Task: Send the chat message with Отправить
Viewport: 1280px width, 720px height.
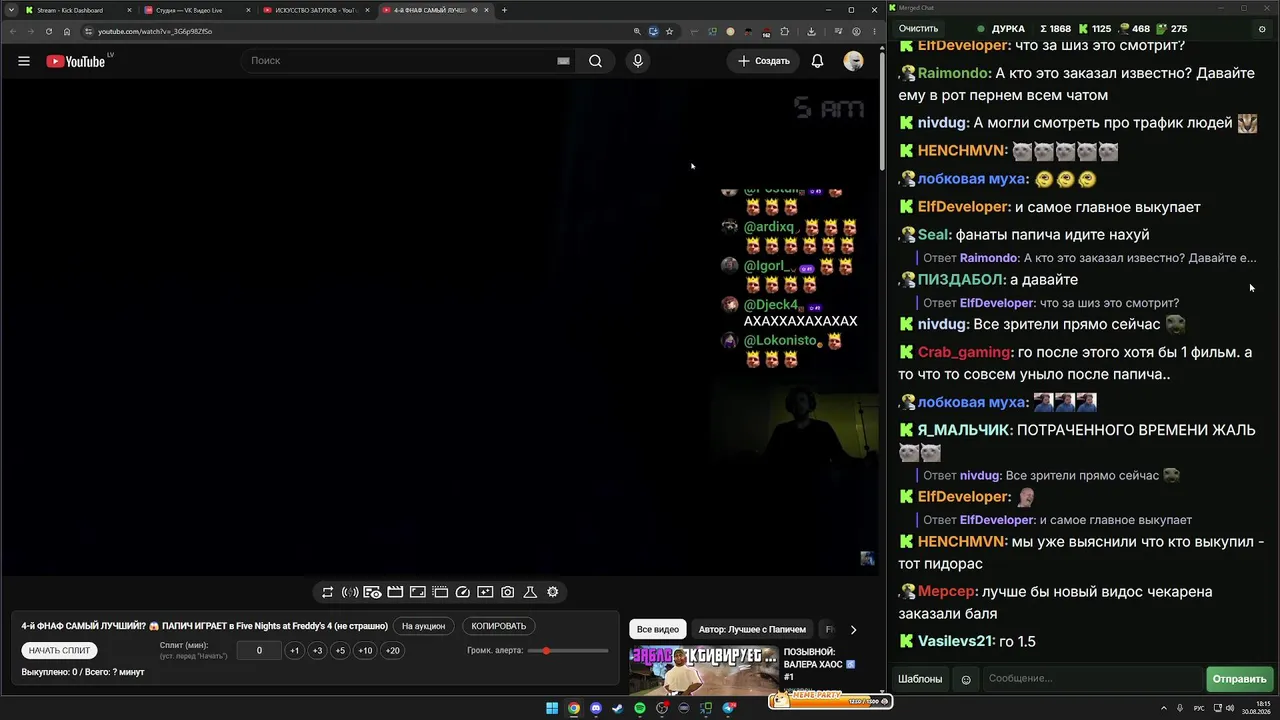Action: (x=1239, y=679)
